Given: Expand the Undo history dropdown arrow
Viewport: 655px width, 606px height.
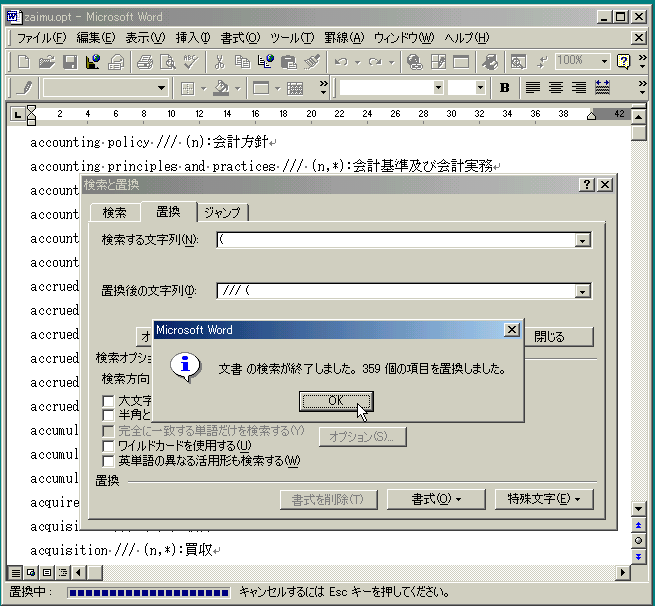Looking at the screenshot, I should point(358,63).
